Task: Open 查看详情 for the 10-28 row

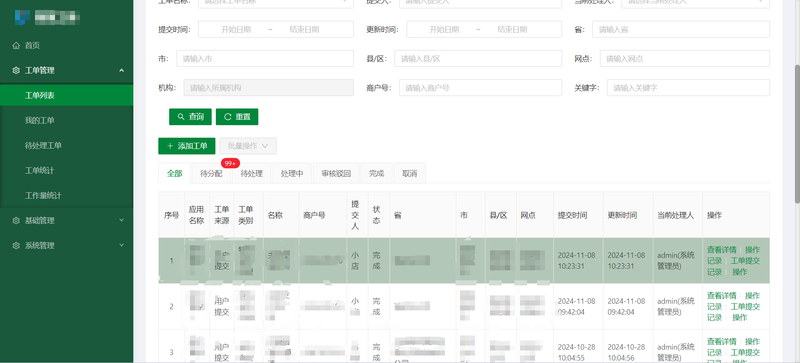Action: [x=721, y=342]
